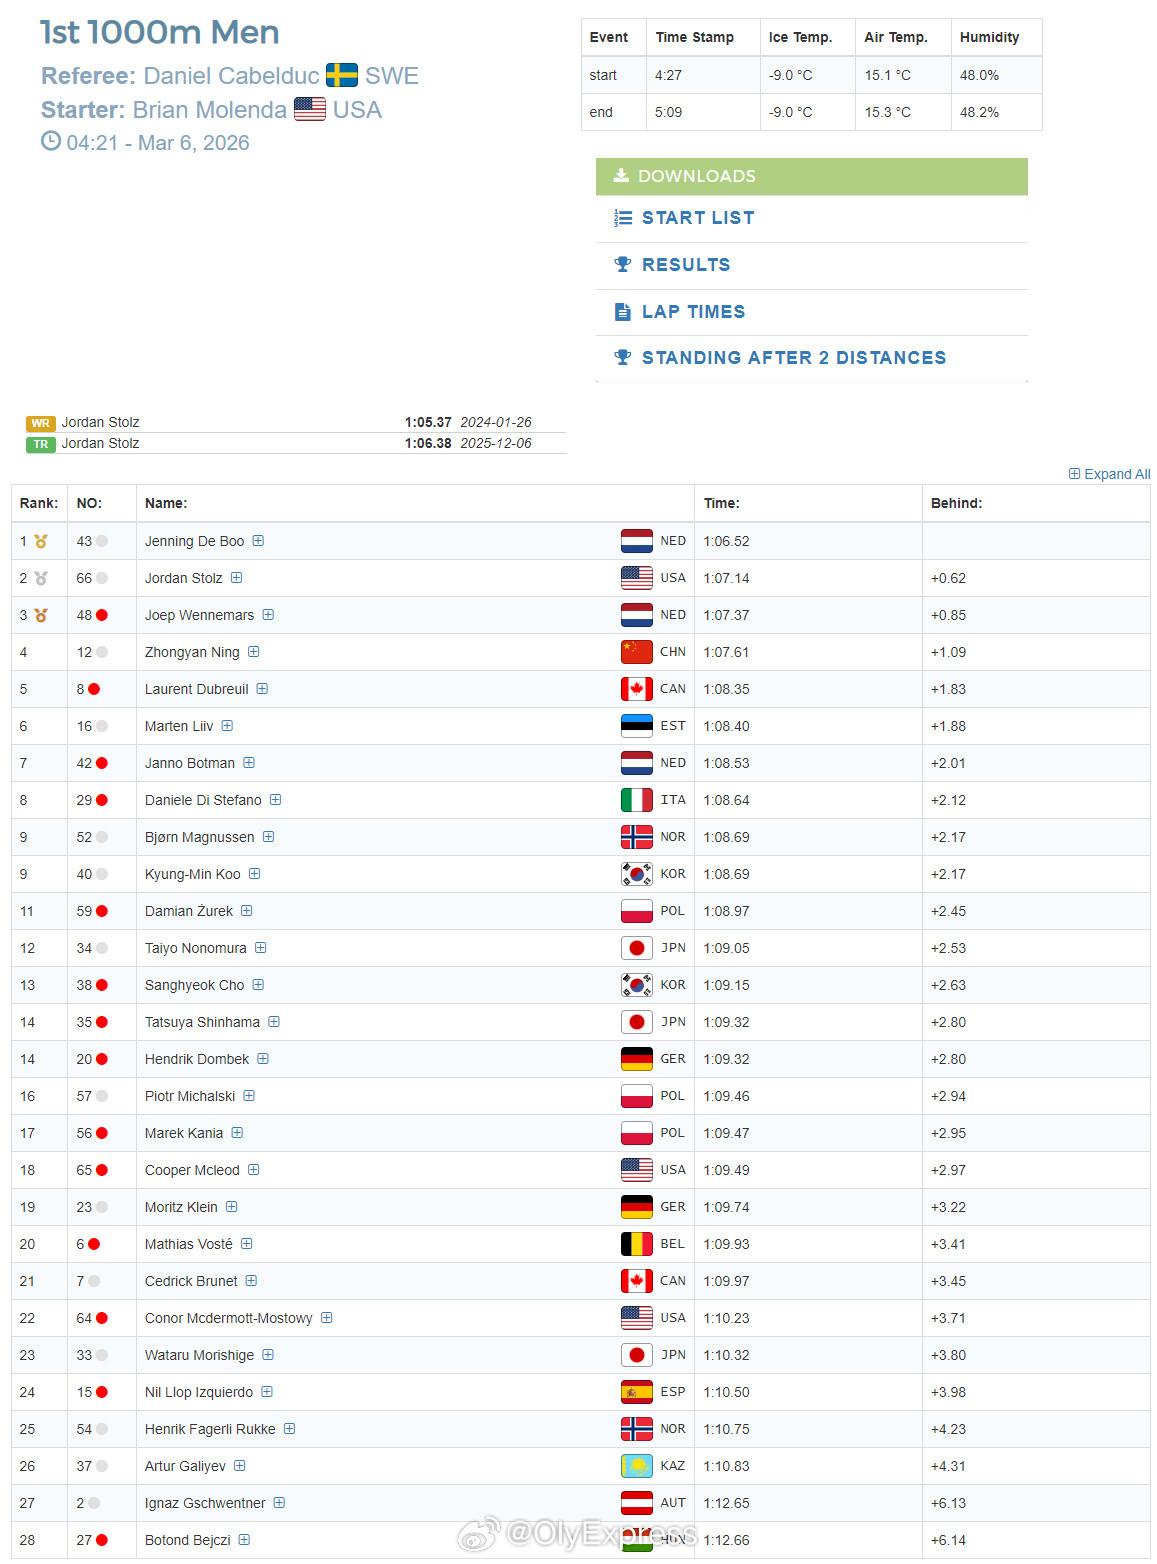
Task: Open the START LIST download
Action: click(698, 218)
